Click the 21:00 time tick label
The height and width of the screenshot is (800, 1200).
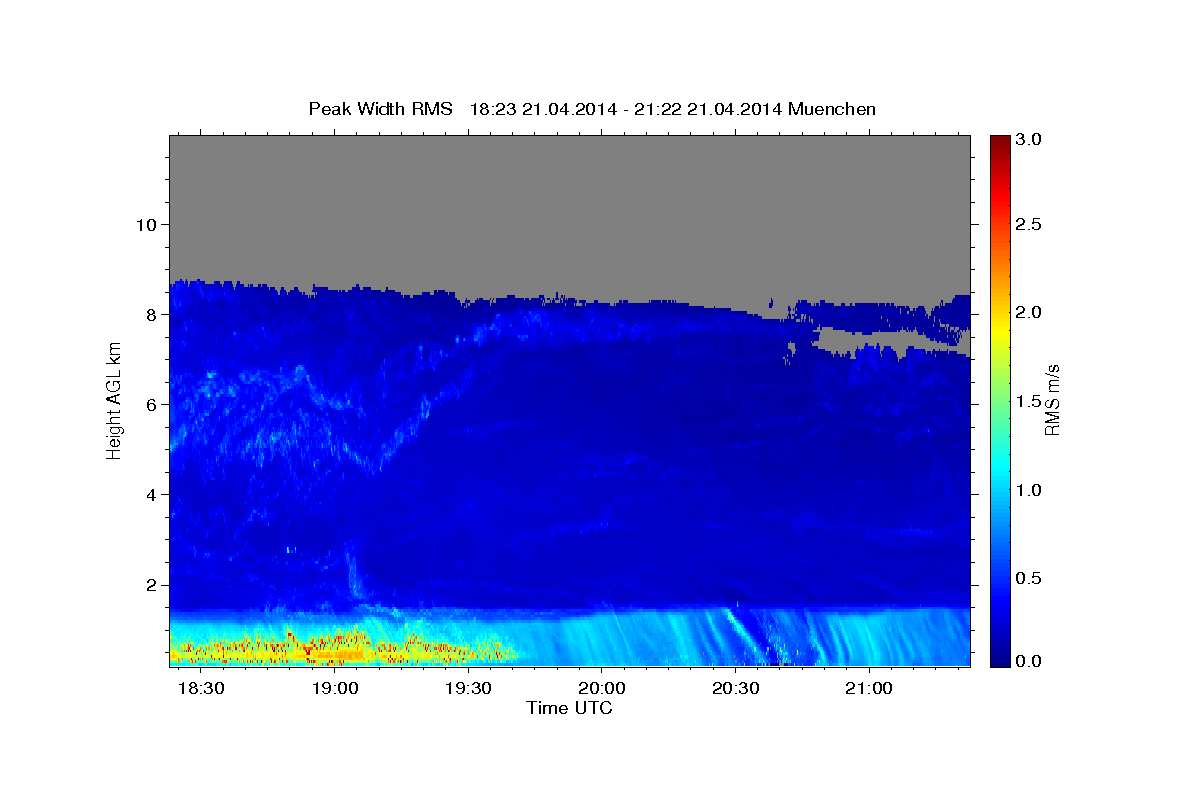click(867, 689)
